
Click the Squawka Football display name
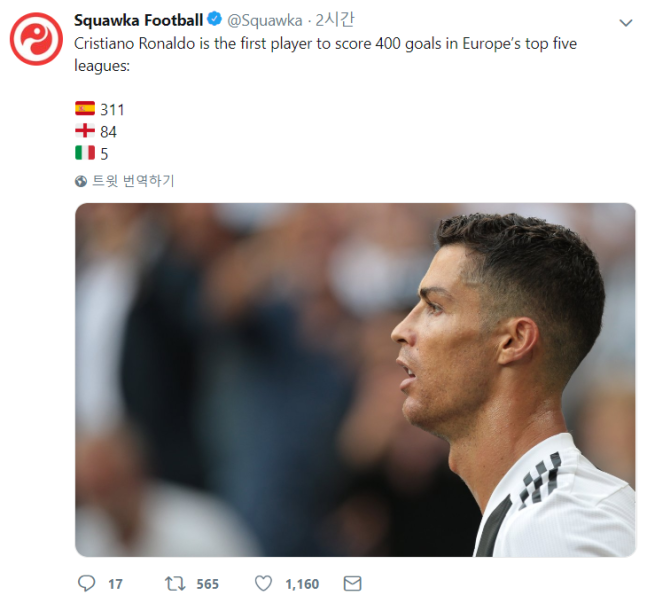coord(138,20)
